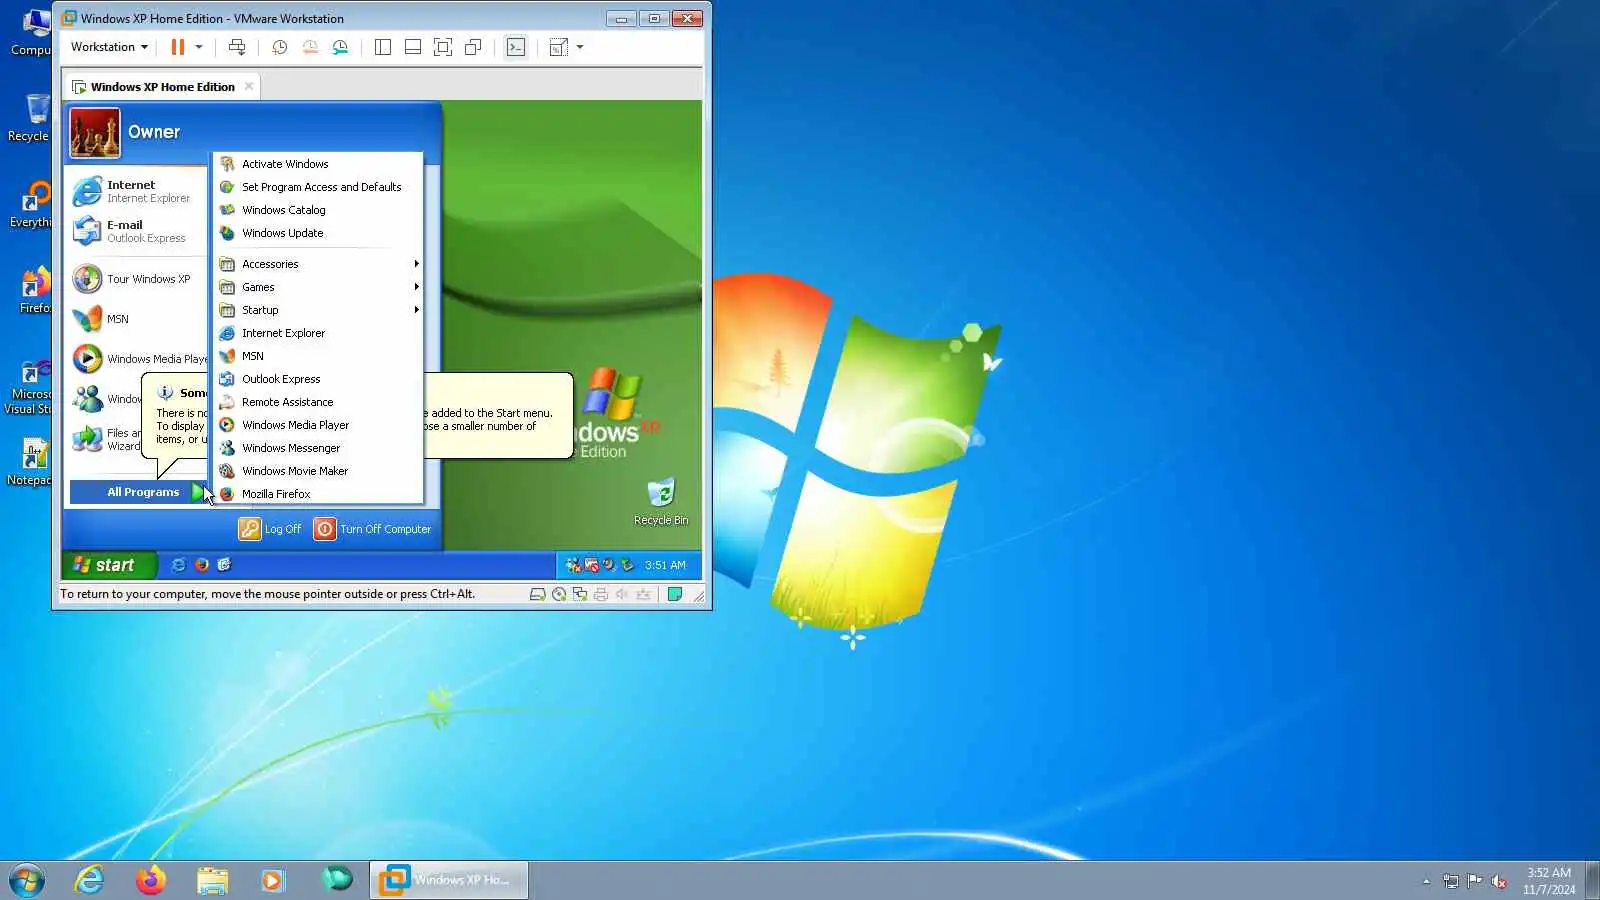This screenshot has width=1600, height=900.
Task: Click the sound card status icon
Action: pos(622,594)
